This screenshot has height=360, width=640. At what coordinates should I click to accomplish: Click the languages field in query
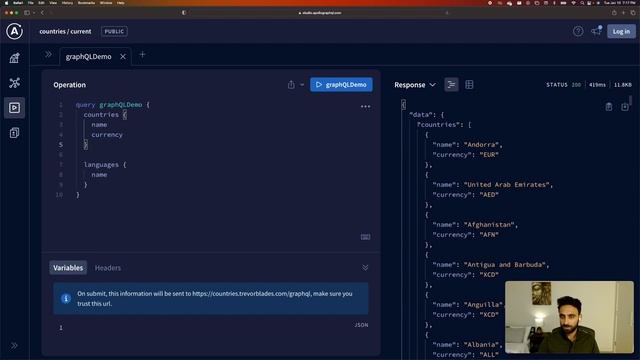tap(101, 164)
